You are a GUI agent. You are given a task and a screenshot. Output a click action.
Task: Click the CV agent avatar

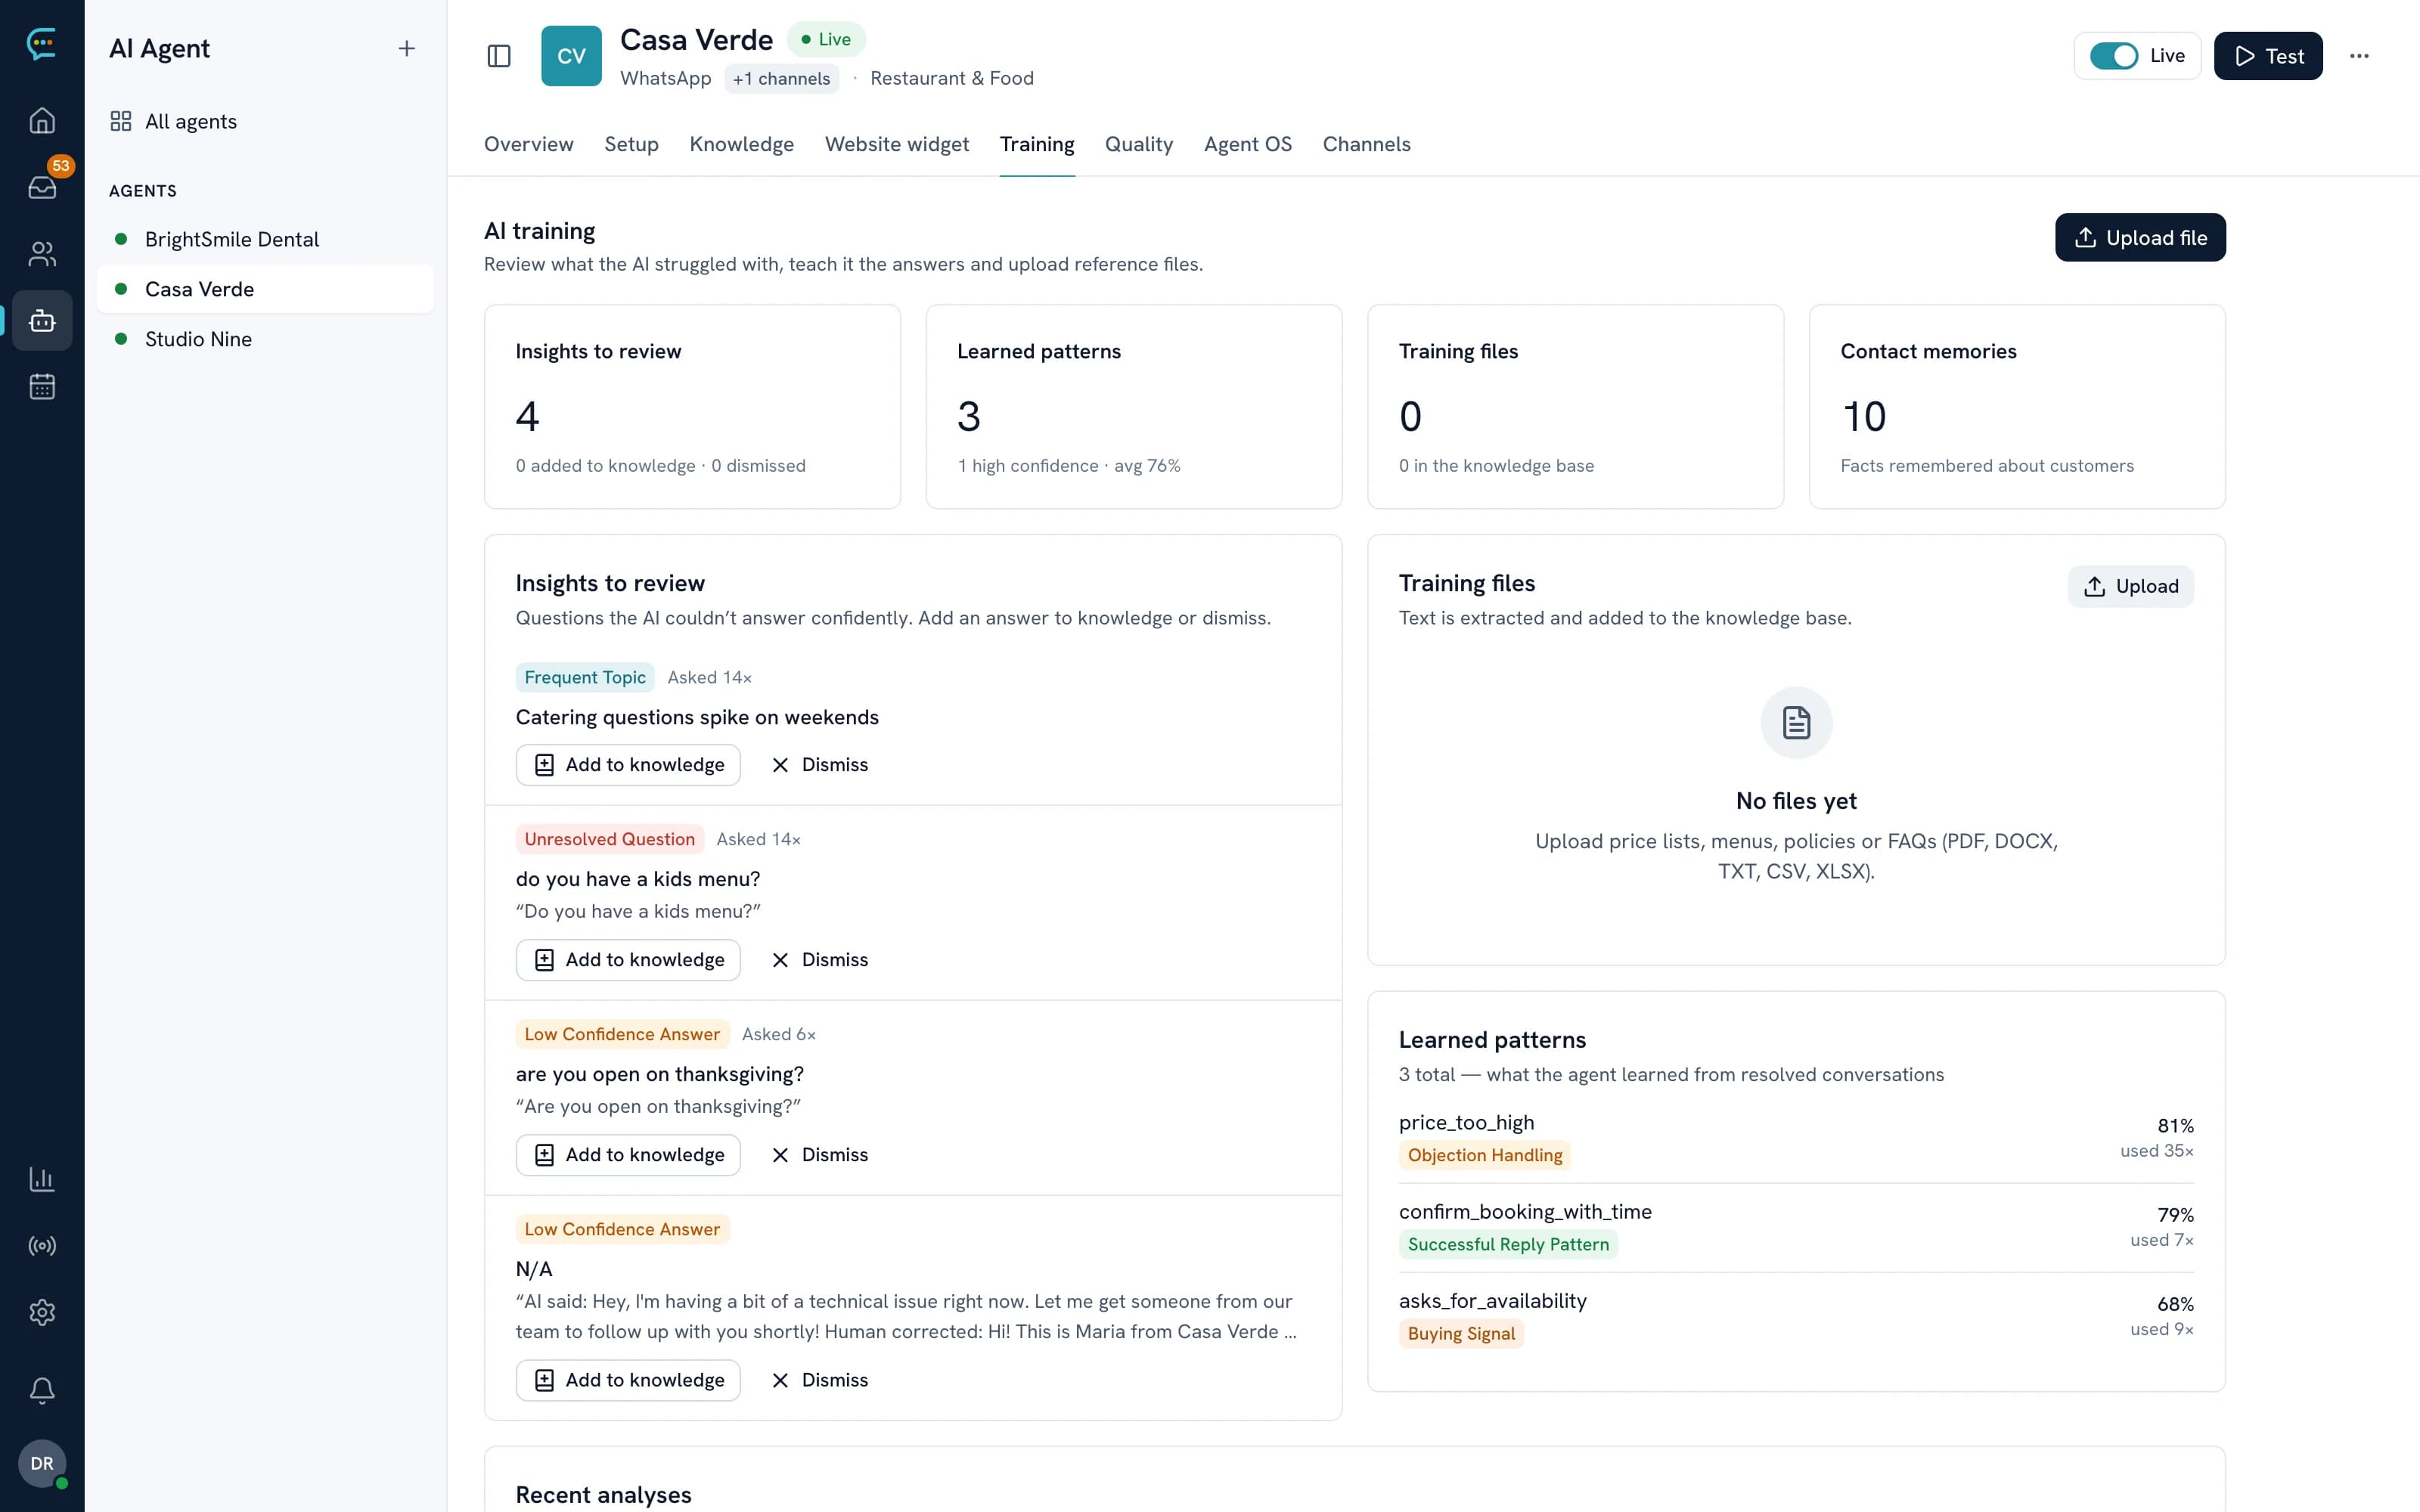coord(571,56)
